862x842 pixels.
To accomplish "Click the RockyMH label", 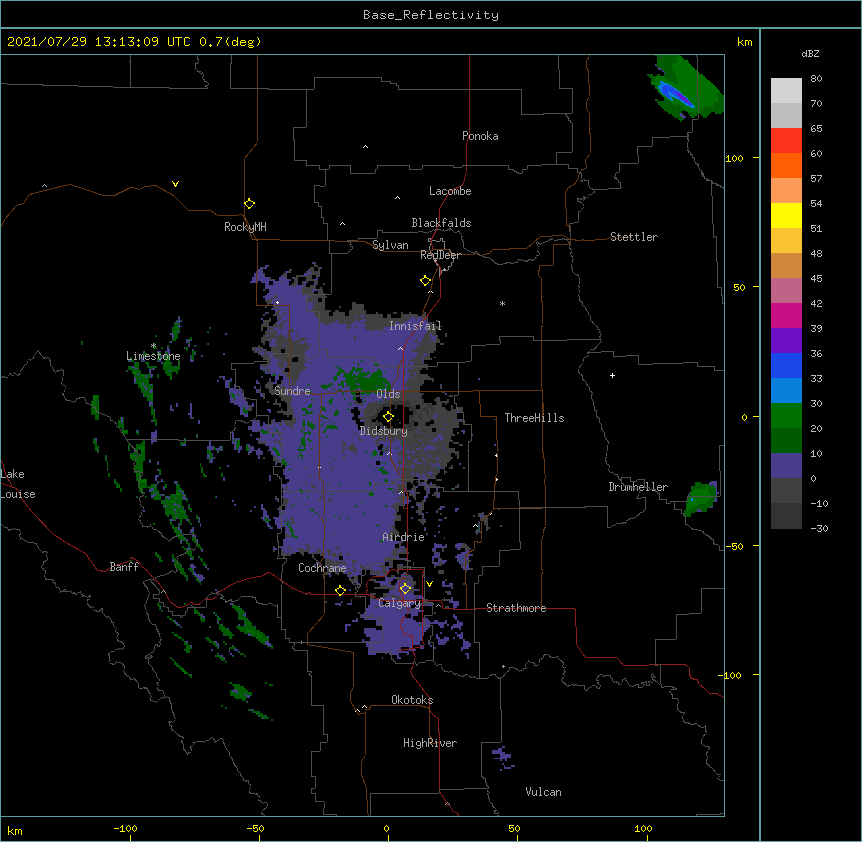I will [245, 227].
